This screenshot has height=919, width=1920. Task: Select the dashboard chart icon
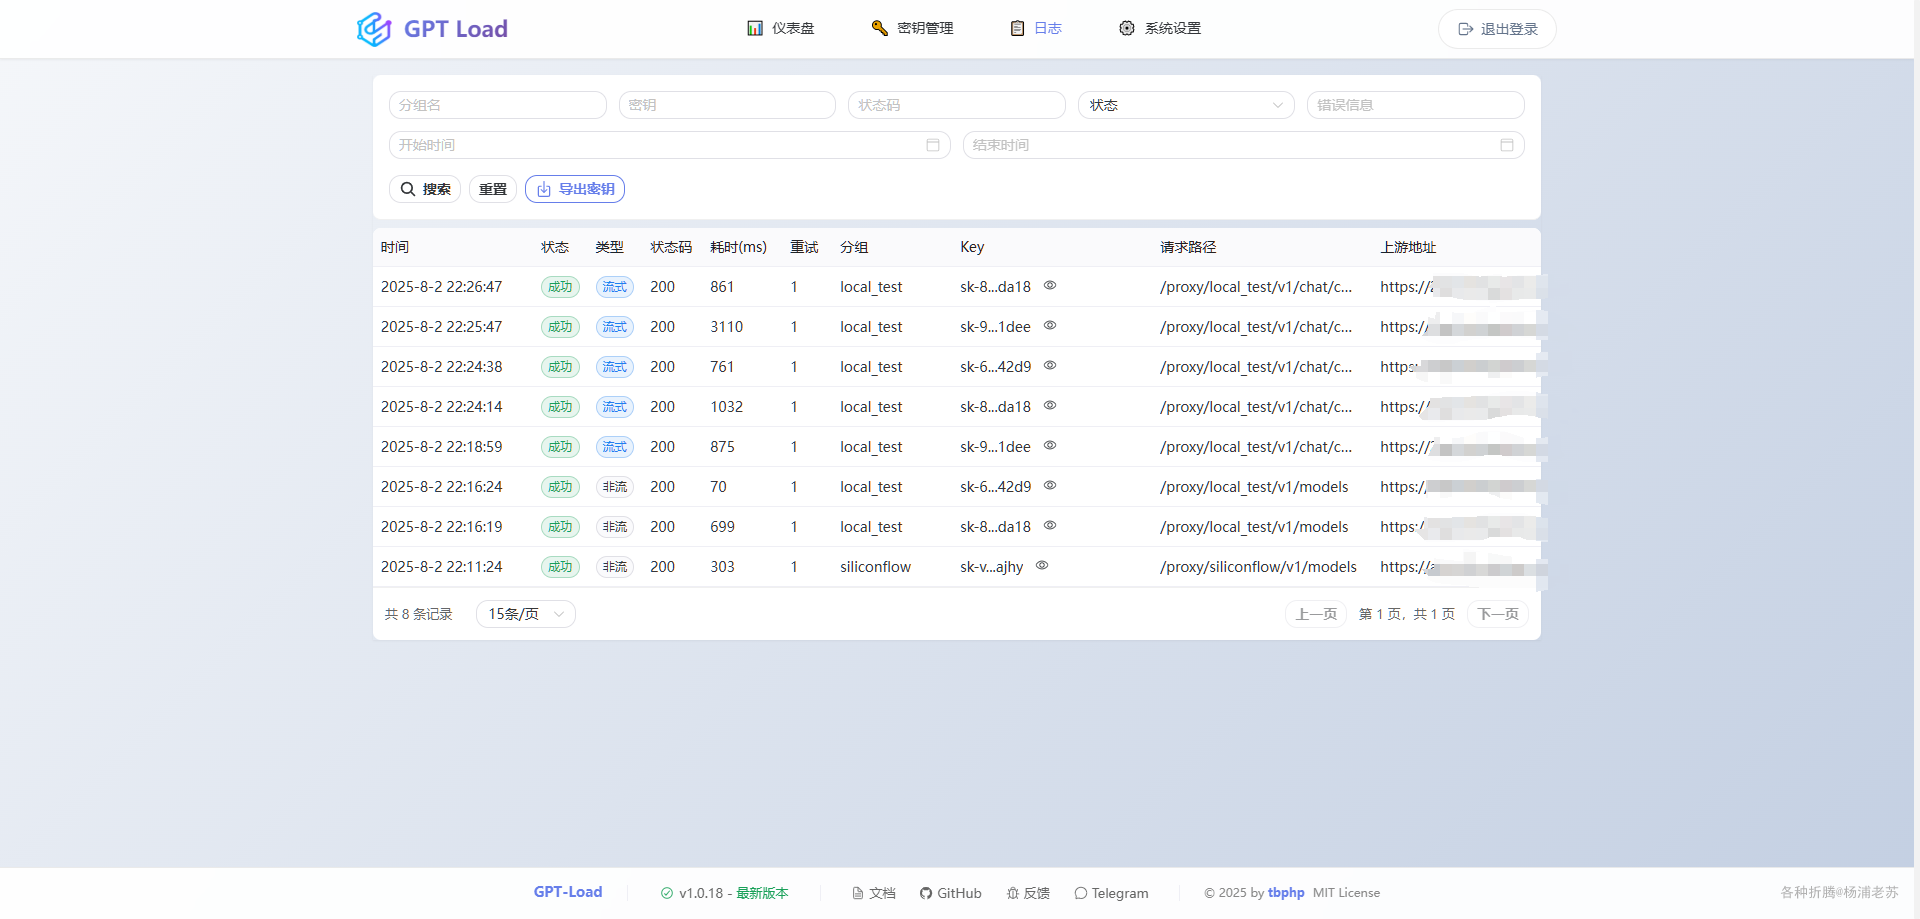coord(753,28)
